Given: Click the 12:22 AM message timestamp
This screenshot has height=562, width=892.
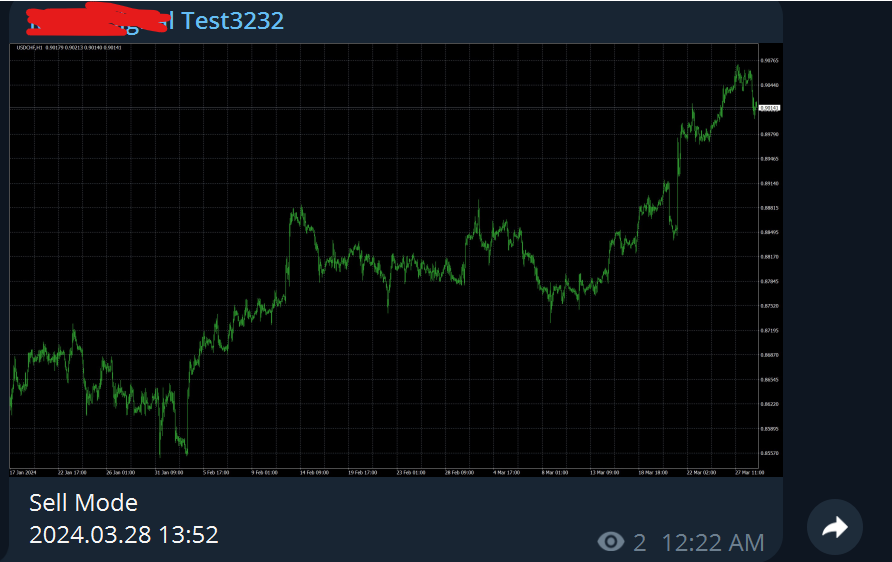Looking at the screenshot, I should pyautogui.click(x=712, y=543).
